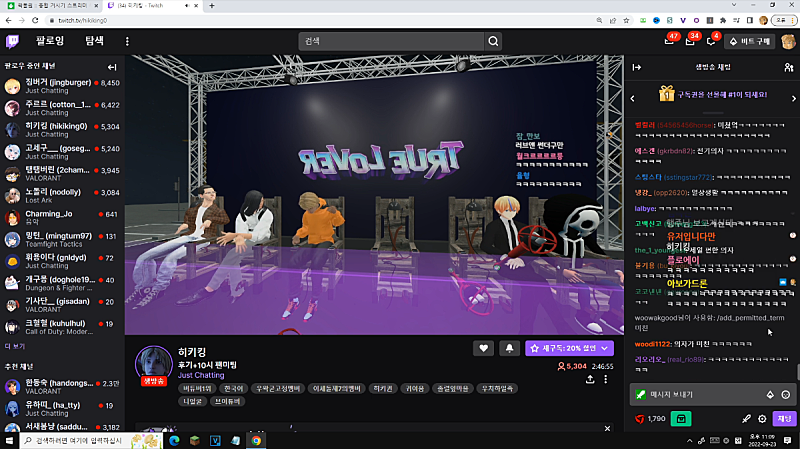Open whispers icon with 4 badge

click(x=712, y=41)
